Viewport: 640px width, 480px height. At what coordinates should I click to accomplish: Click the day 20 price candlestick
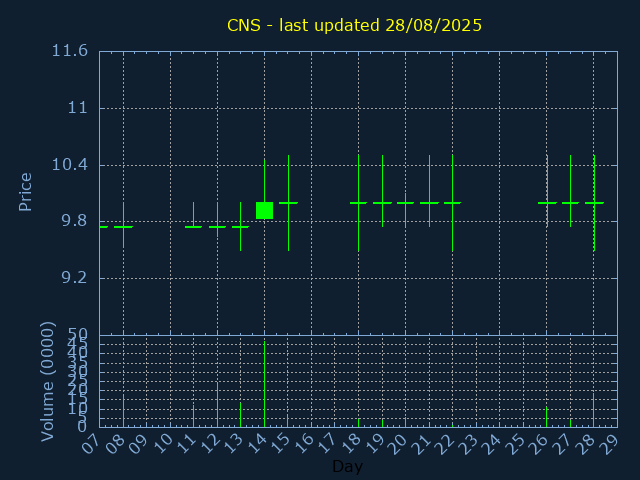405,211
